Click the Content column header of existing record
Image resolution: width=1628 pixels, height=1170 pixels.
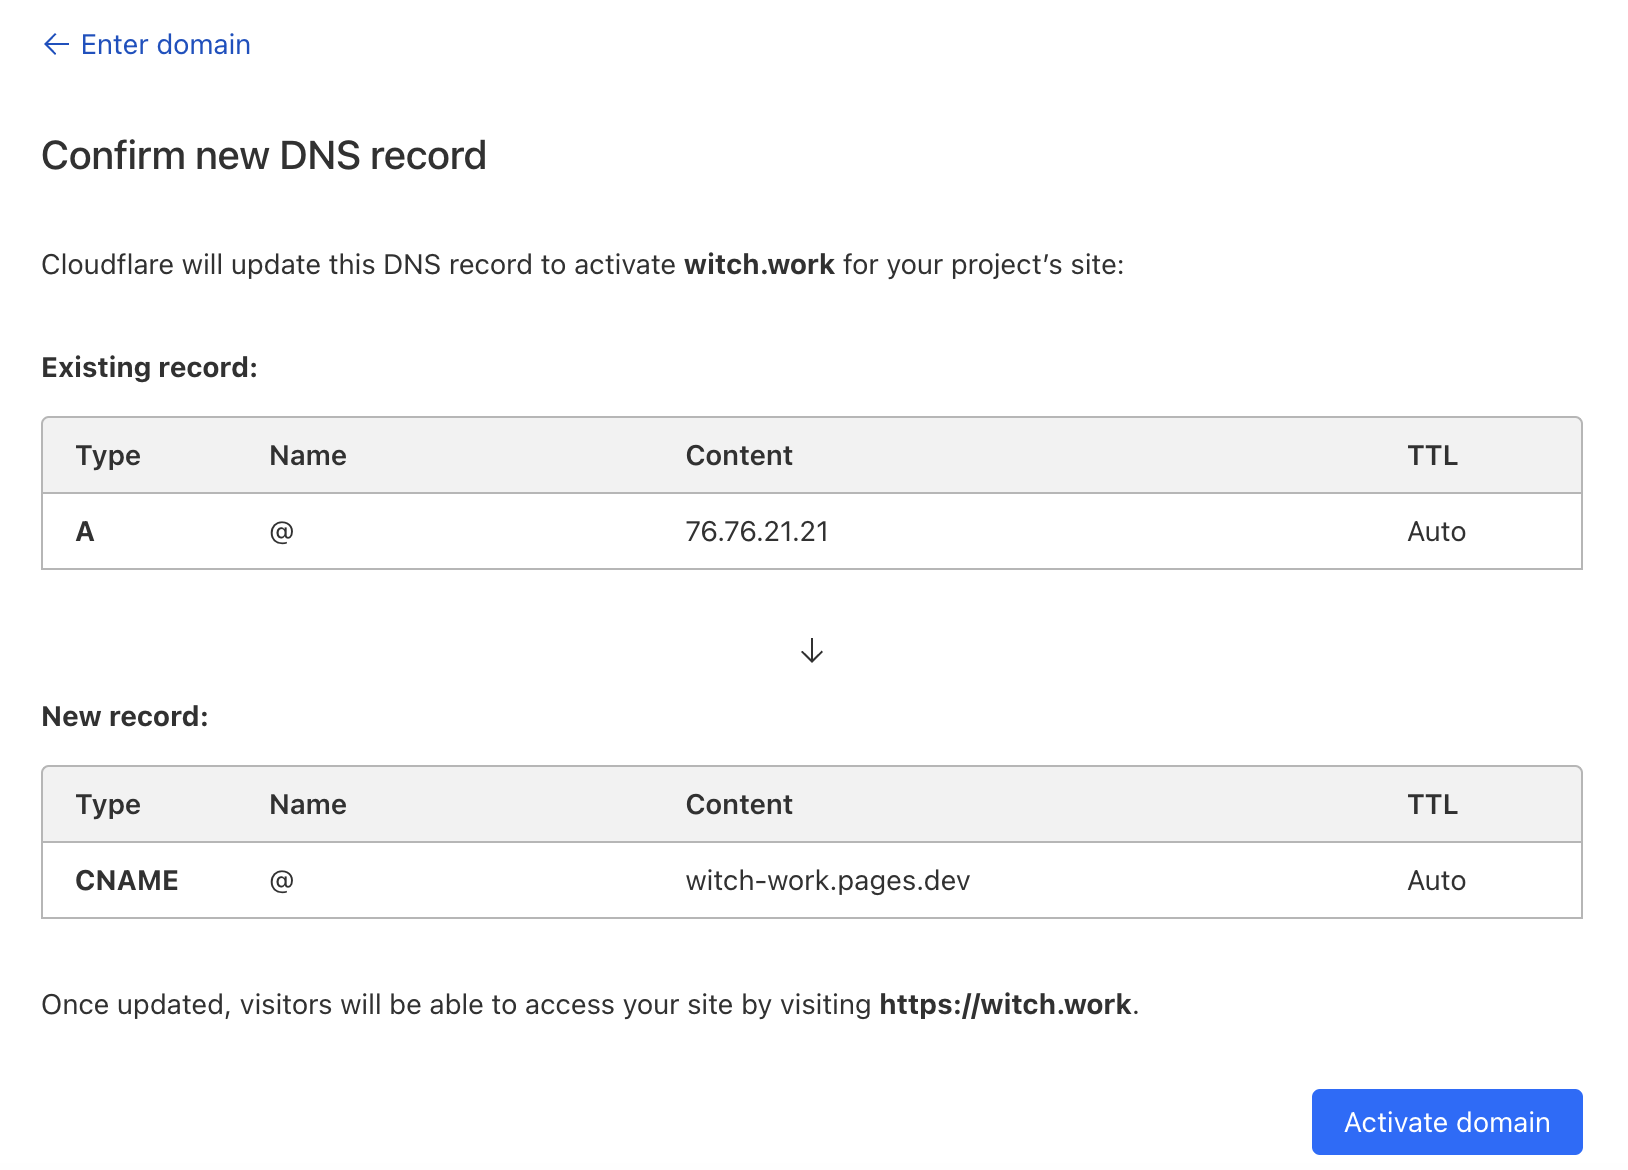738,455
